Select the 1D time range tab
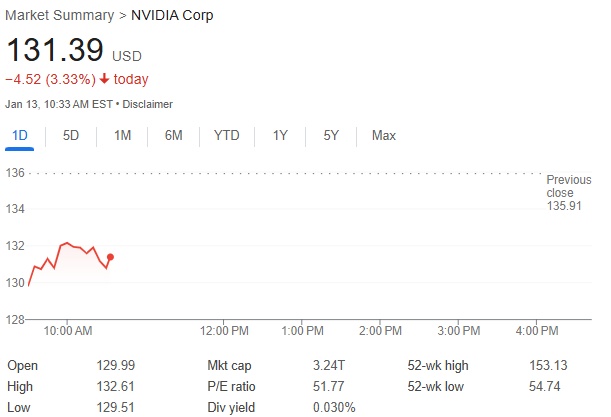Image resolution: width=611 pixels, height=417 pixels. coord(20,135)
